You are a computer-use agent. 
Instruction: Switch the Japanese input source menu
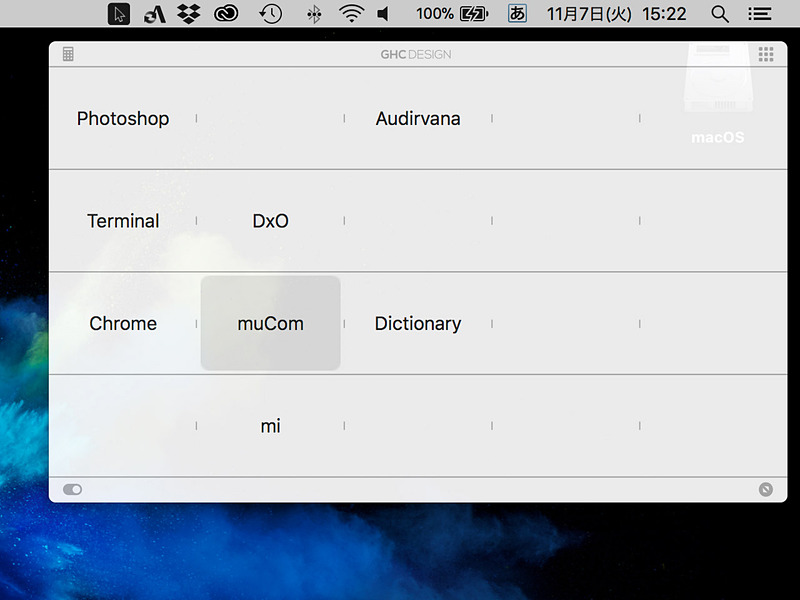[x=517, y=14]
